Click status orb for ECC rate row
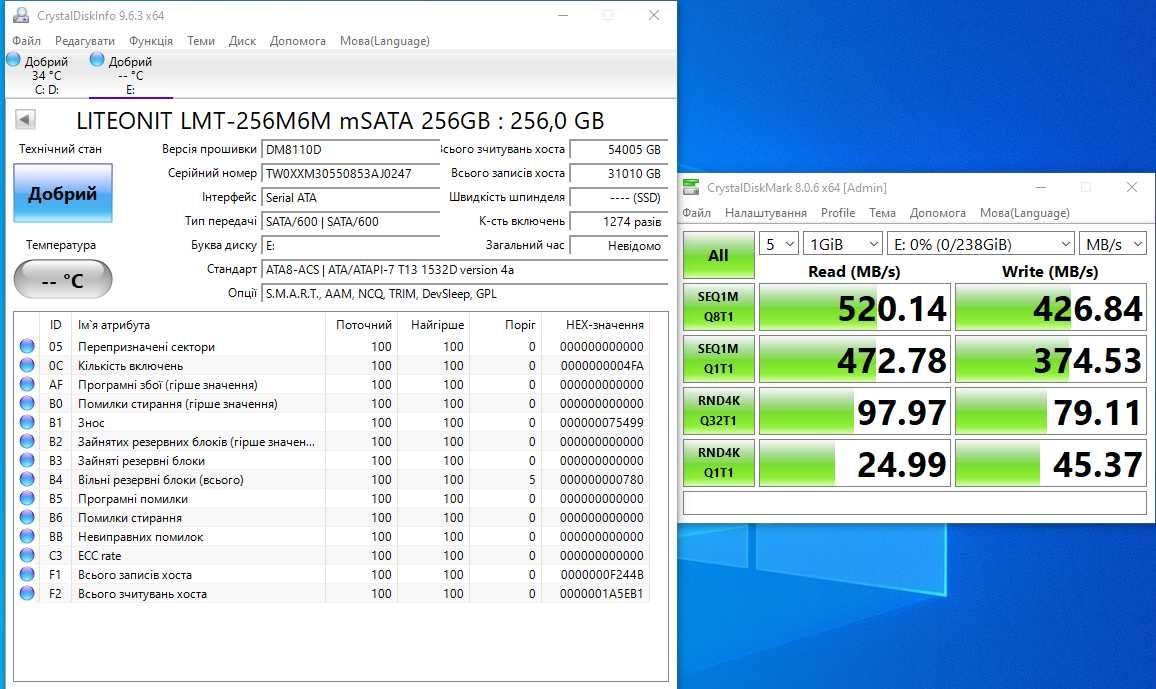The image size is (1156, 689). [27, 556]
